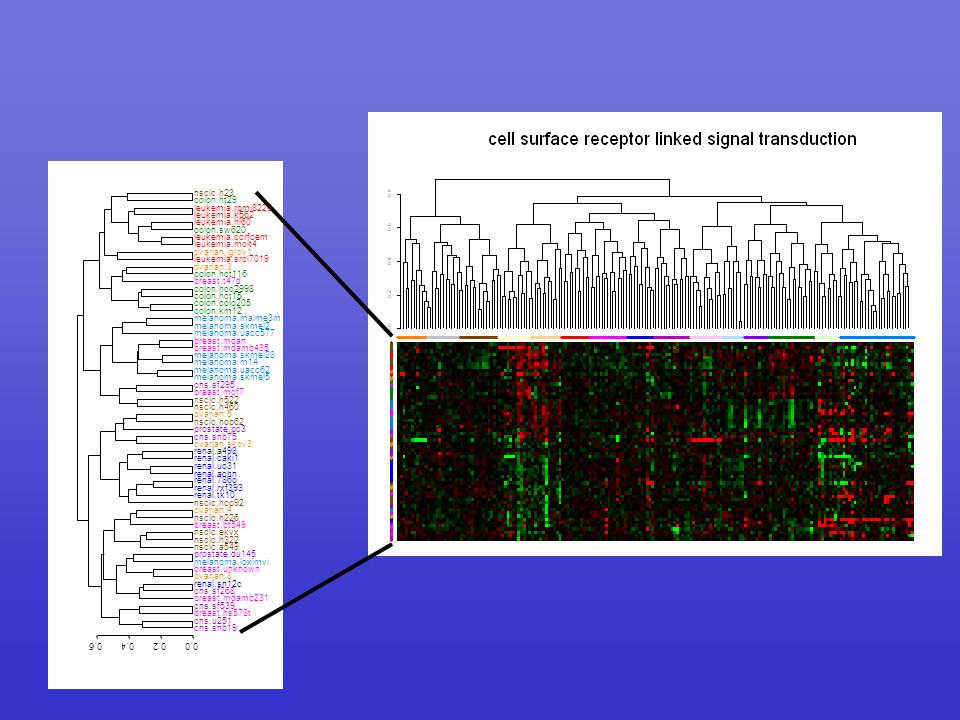Click the 'cns.u251' label
This screenshot has height=720, width=960.
tap(213, 621)
